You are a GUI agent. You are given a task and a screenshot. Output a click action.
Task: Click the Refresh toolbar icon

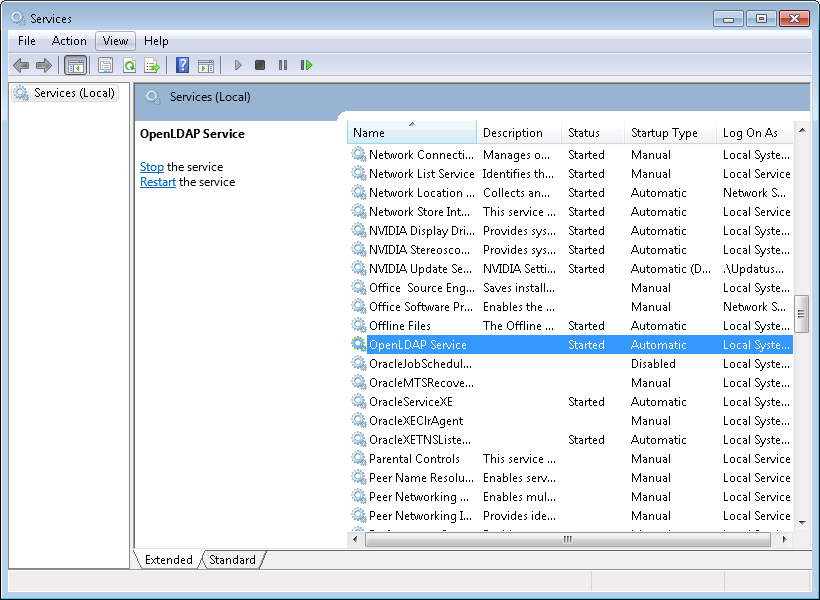pos(129,65)
